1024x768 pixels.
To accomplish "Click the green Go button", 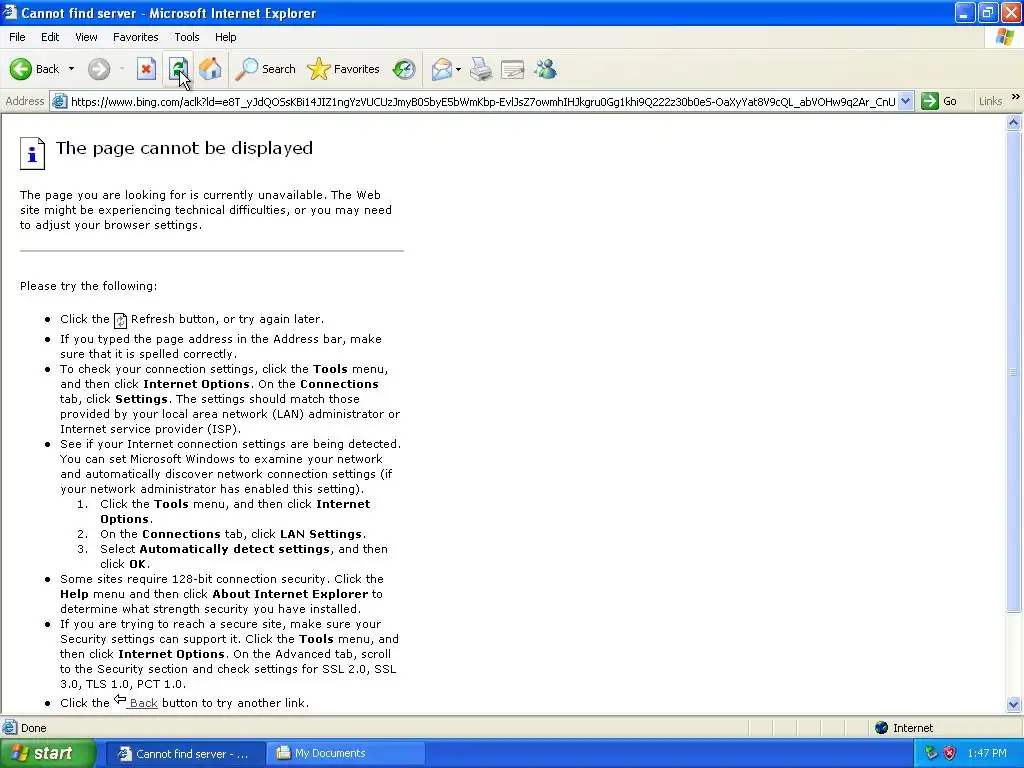I will pyautogui.click(x=939, y=101).
